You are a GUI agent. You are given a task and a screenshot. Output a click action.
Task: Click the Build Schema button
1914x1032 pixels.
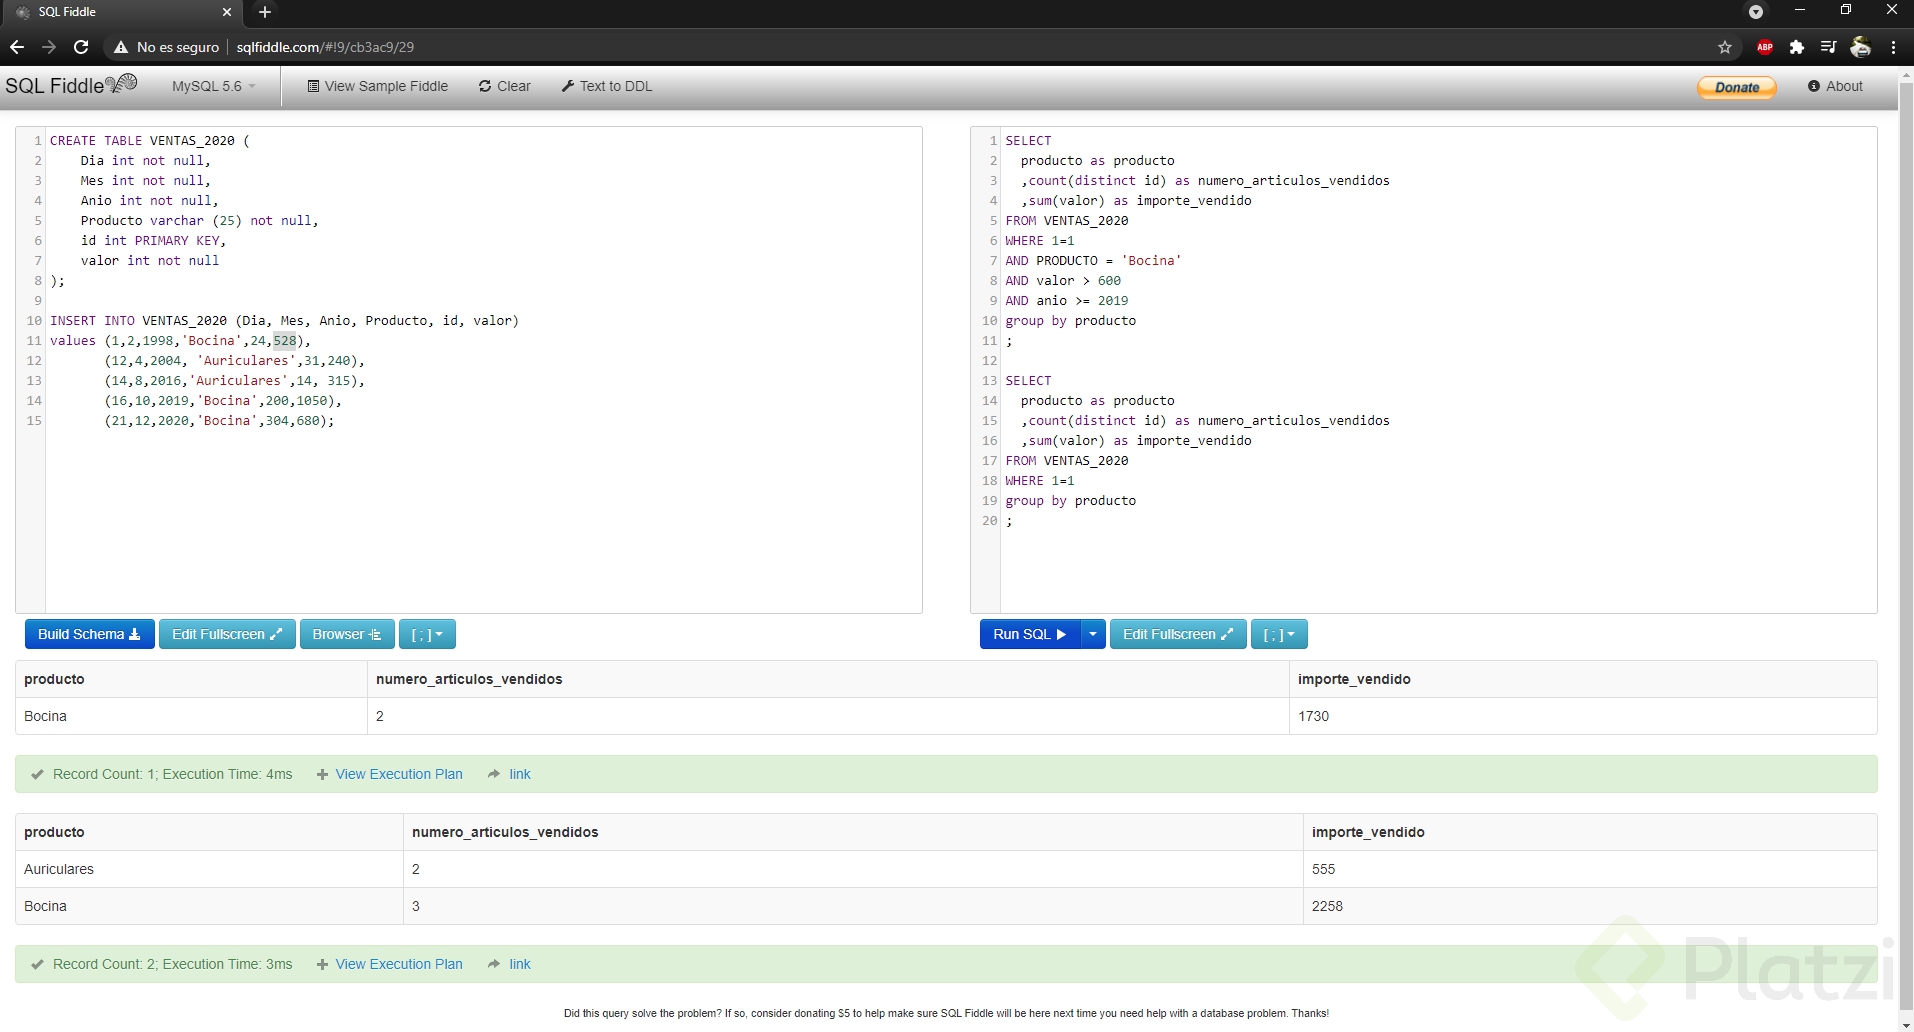tap(88, 634)
